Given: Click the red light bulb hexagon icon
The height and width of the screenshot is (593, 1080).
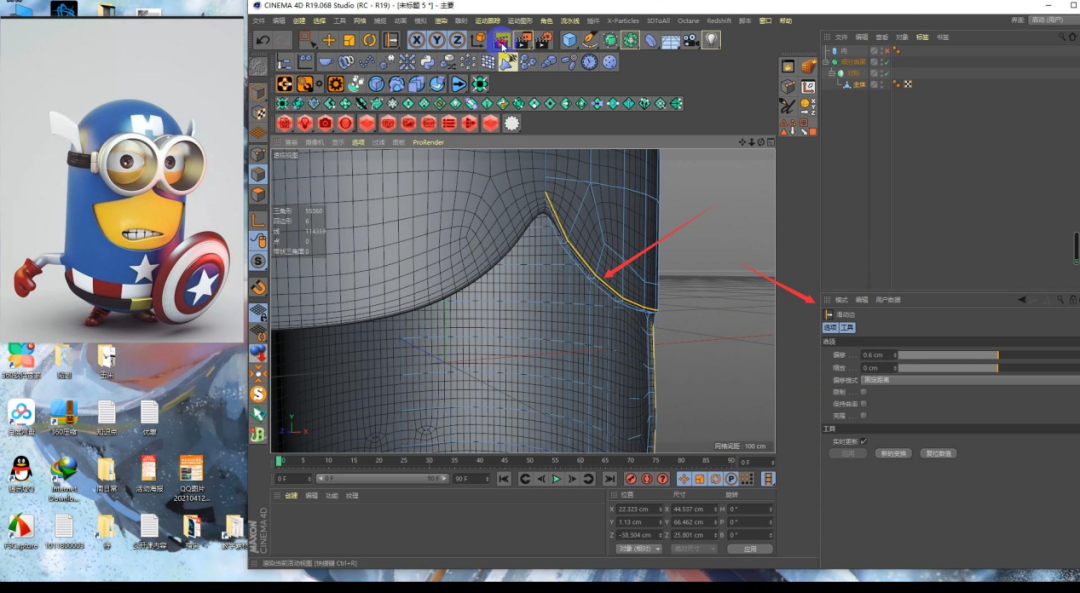Looking at the screenshot, I should [304, 123].
